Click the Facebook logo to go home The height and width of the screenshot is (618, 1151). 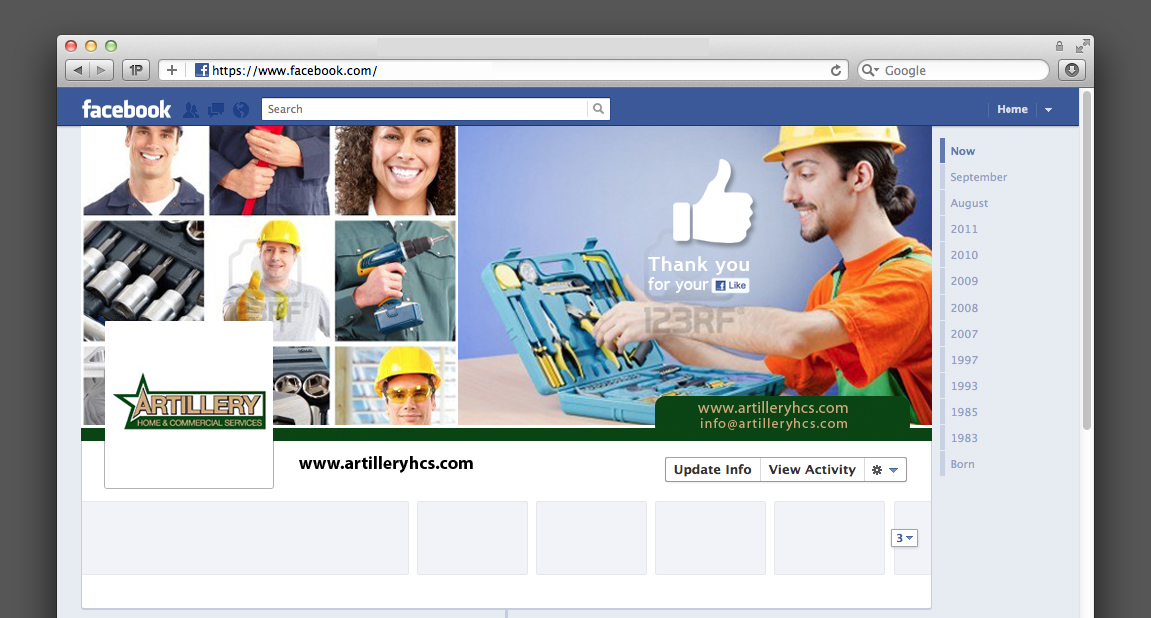click(x=126, y=108)
